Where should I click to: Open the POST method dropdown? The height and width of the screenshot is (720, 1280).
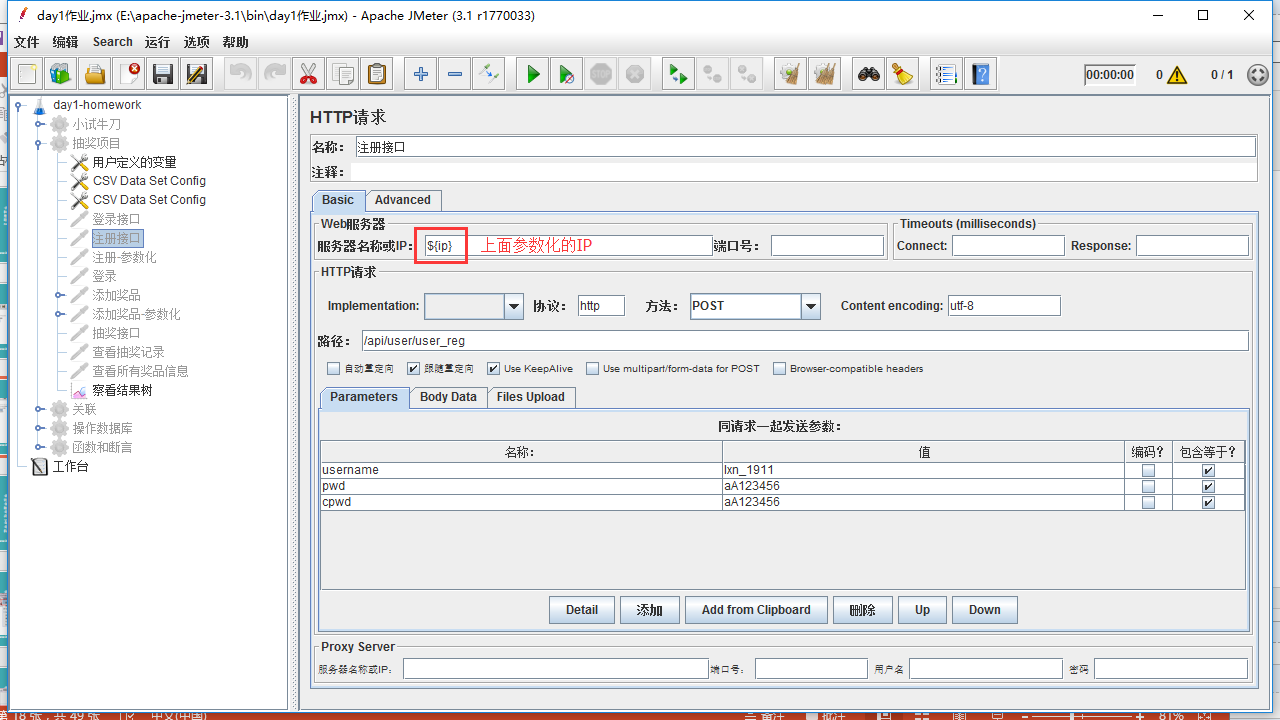click(811, 306)
